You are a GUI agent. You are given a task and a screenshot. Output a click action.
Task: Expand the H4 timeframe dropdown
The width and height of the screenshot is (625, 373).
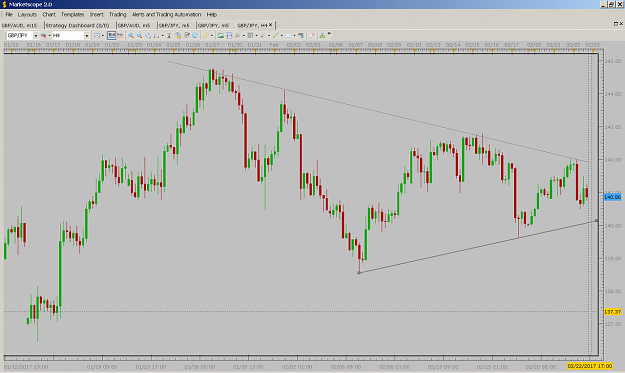[x=86, y=35]
